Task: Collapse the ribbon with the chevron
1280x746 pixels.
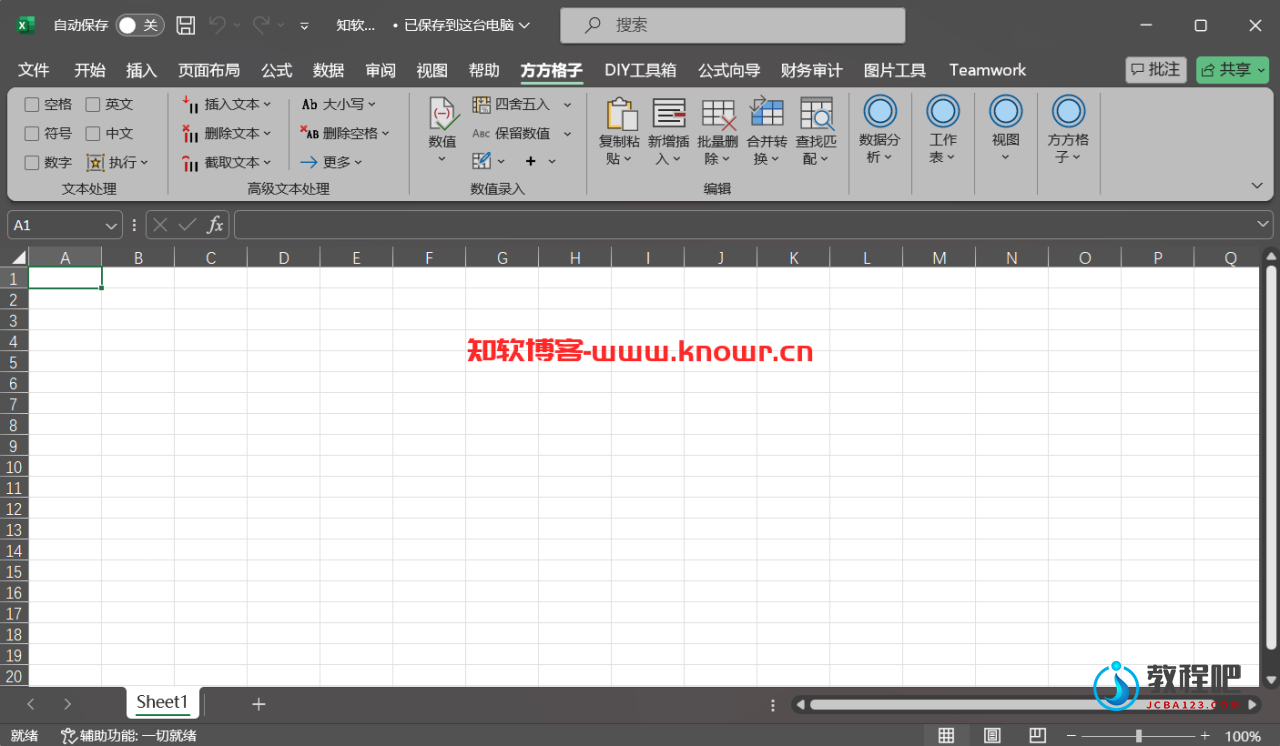Action: coord(1257,185)
